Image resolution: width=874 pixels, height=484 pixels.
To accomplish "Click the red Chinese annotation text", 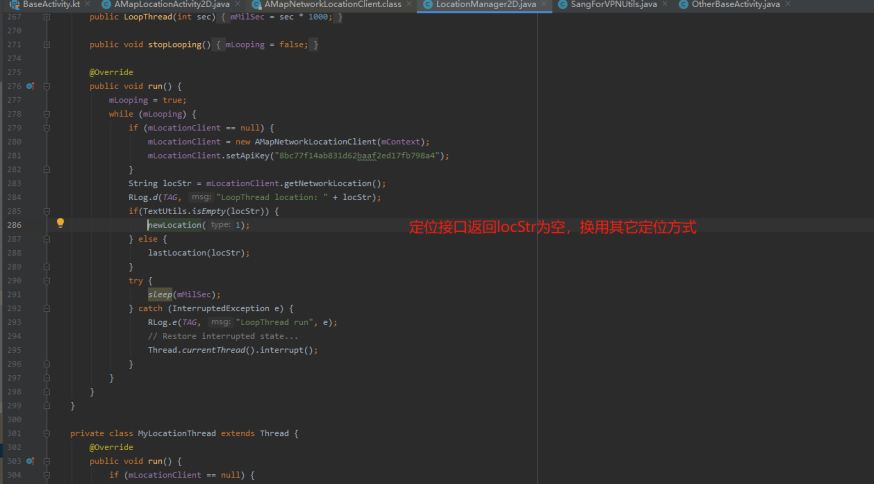I will point(552,228).
